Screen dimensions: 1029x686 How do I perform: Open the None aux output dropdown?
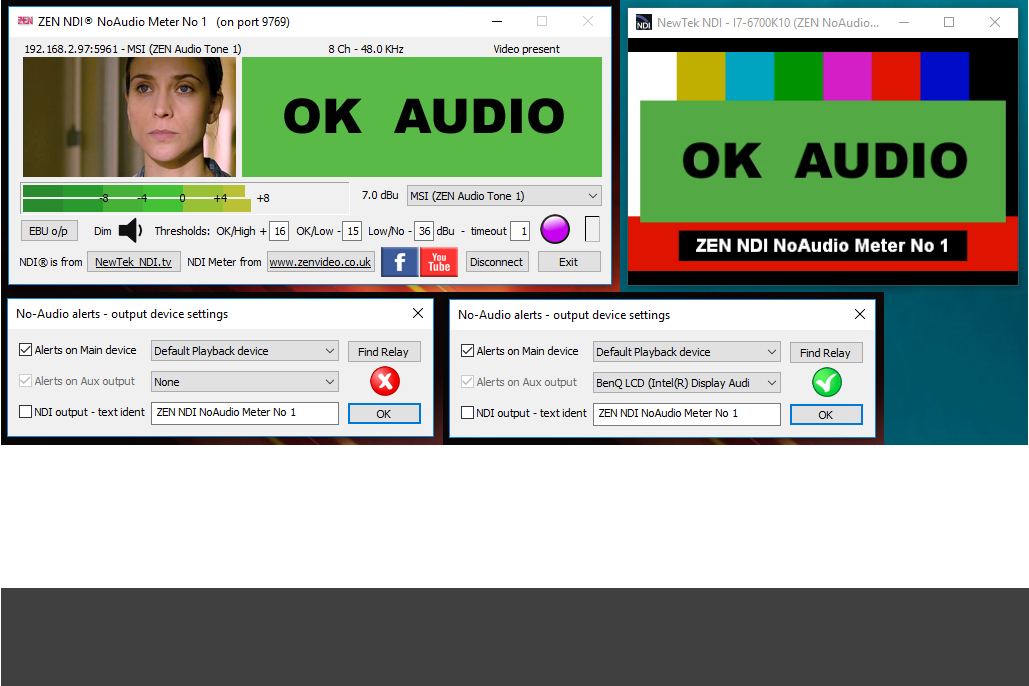(245, 381)
